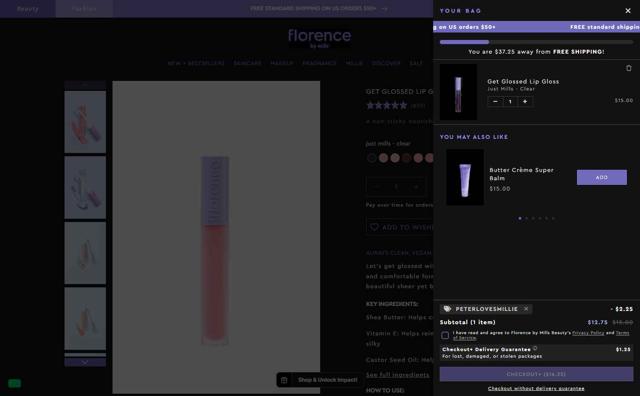This screenshot has width=640, height=396.
Task: Select the third shade swatch
Action: [395, 158]
